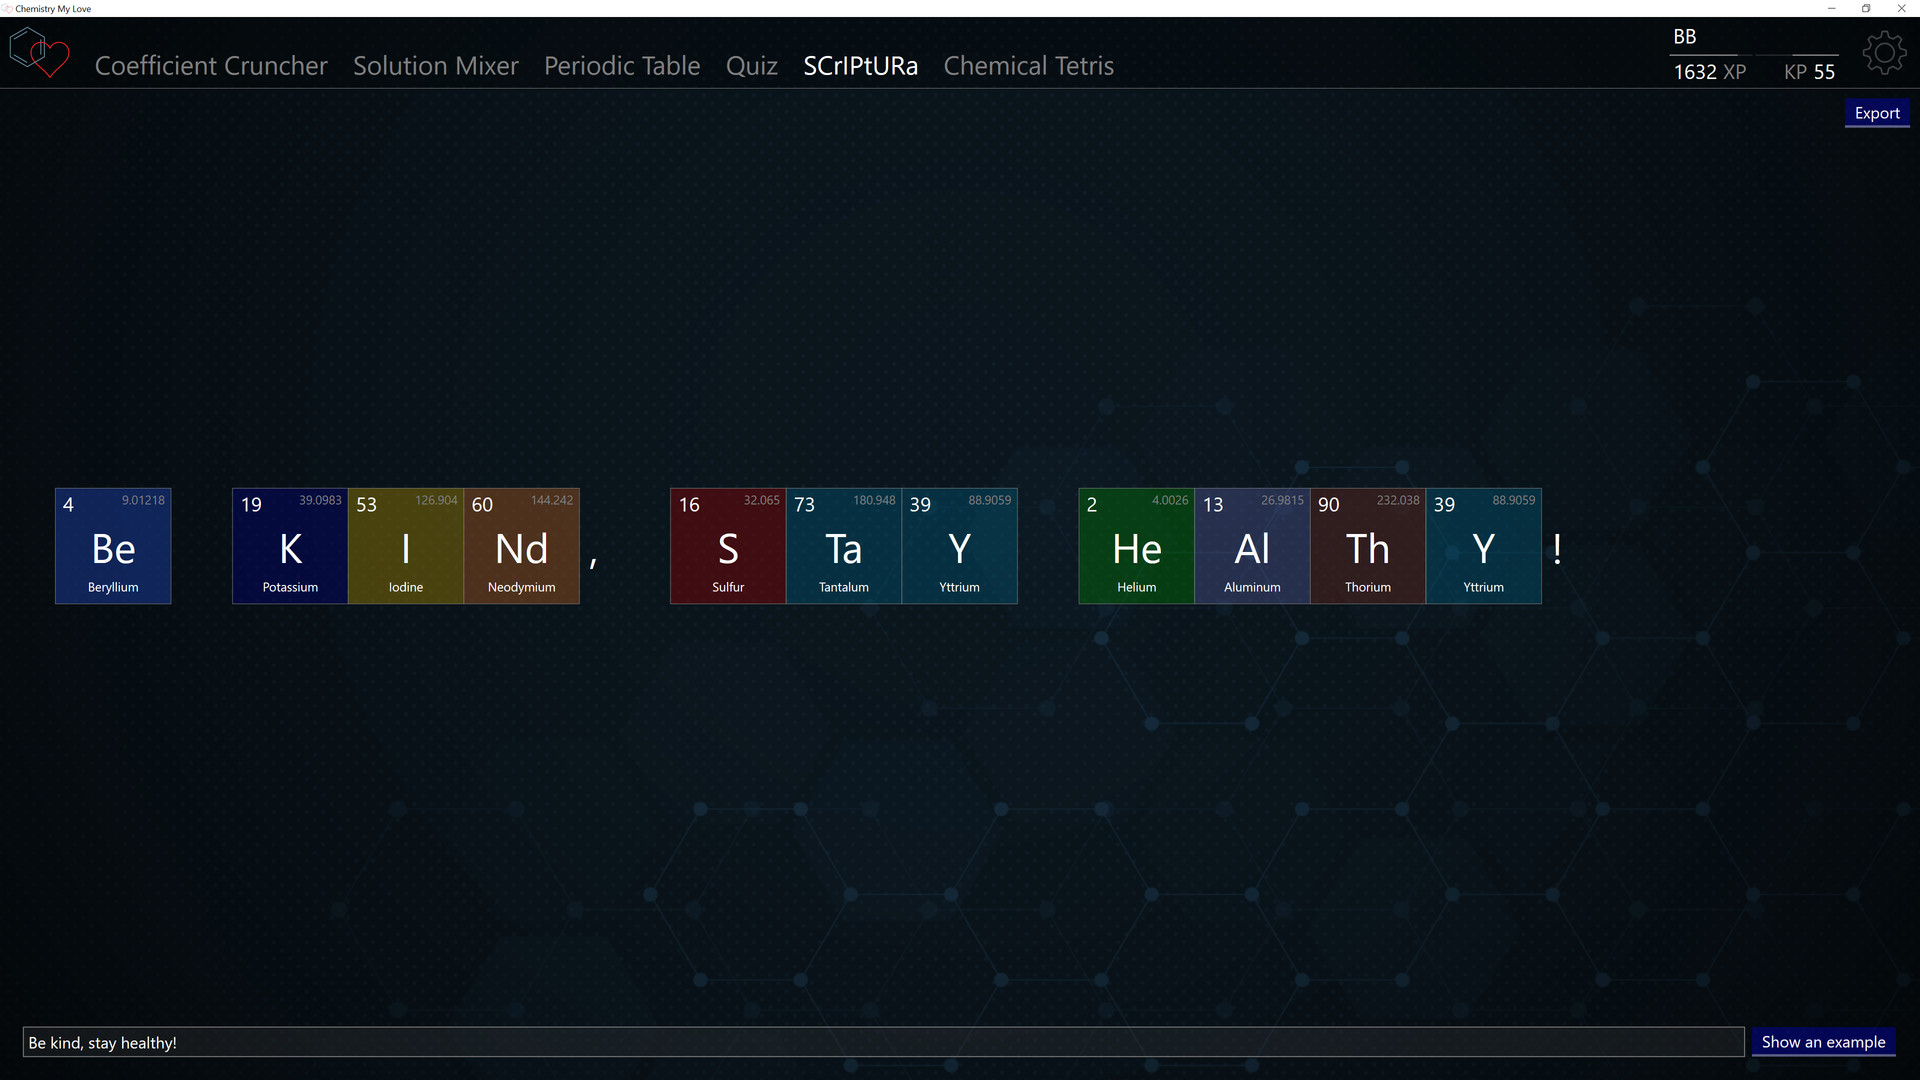Select the Beryllium element tile
This screenshot has width=1920, height=1080.
(x=112, y=546)
